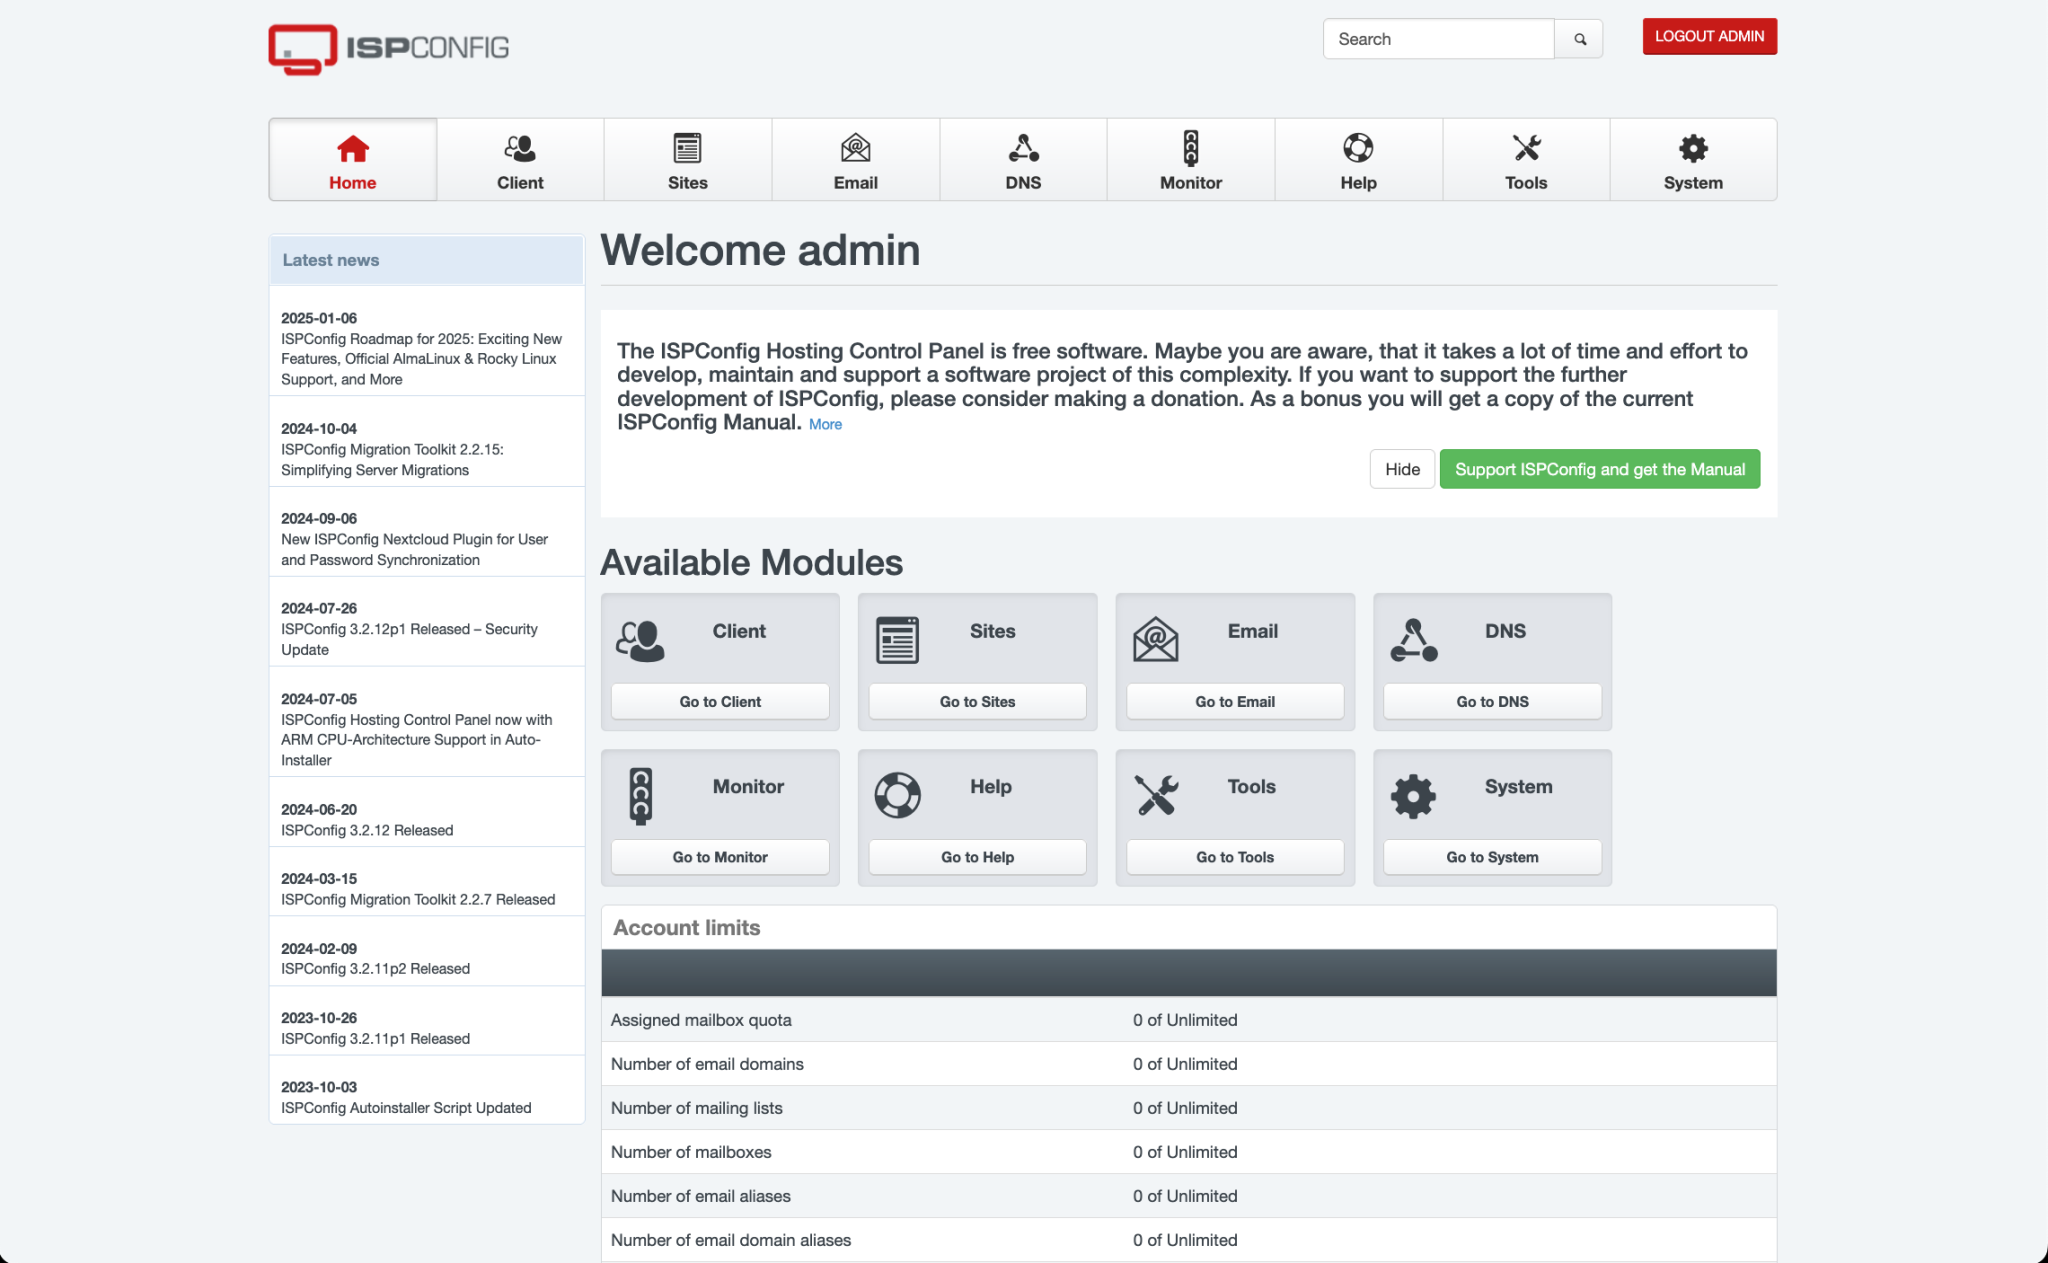Select the Help life ring icon
This screenshot has height=1263, width=2048.
1358,148
